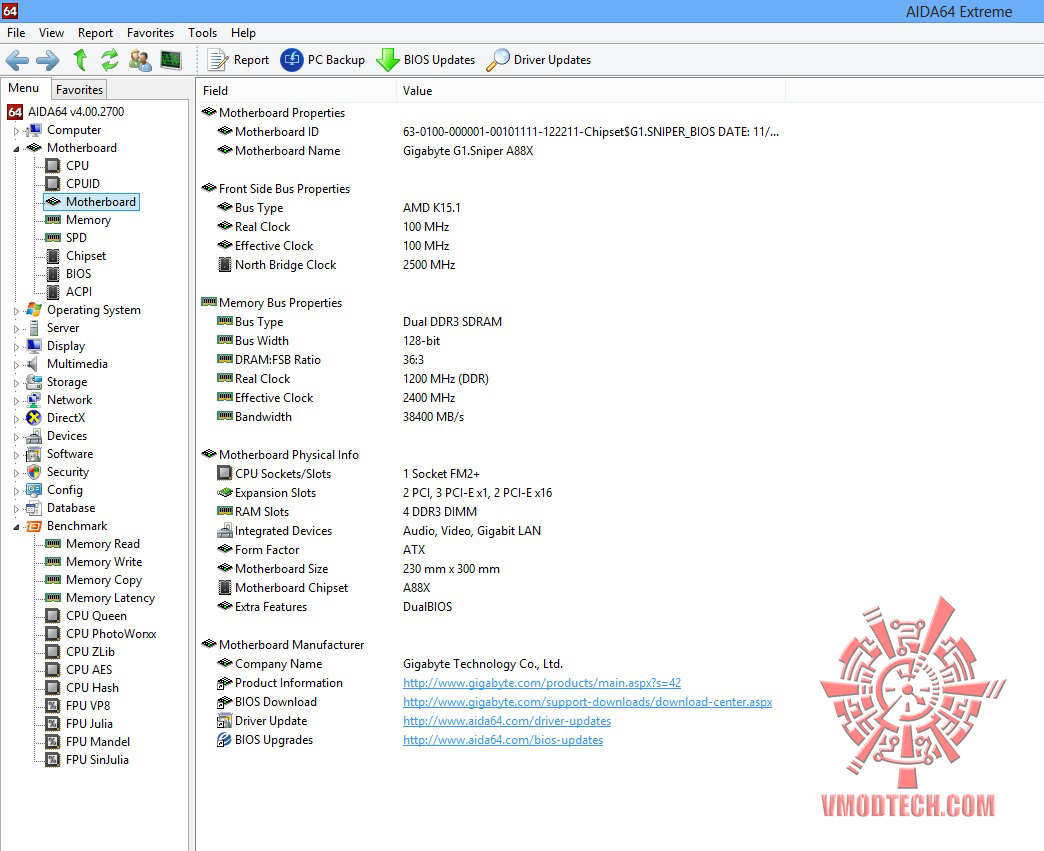Click the Forward navigation arrow
This screenshot has width=1044, height=851.
tap(47, 60)
